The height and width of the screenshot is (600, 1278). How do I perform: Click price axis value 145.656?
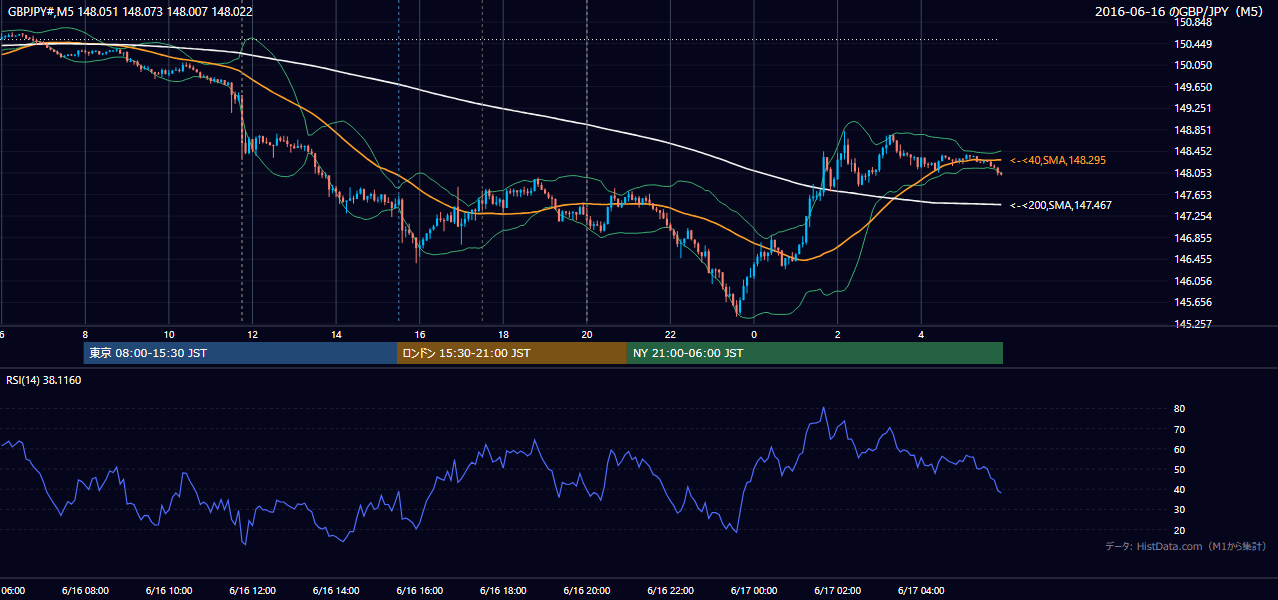click(1192, 302)
